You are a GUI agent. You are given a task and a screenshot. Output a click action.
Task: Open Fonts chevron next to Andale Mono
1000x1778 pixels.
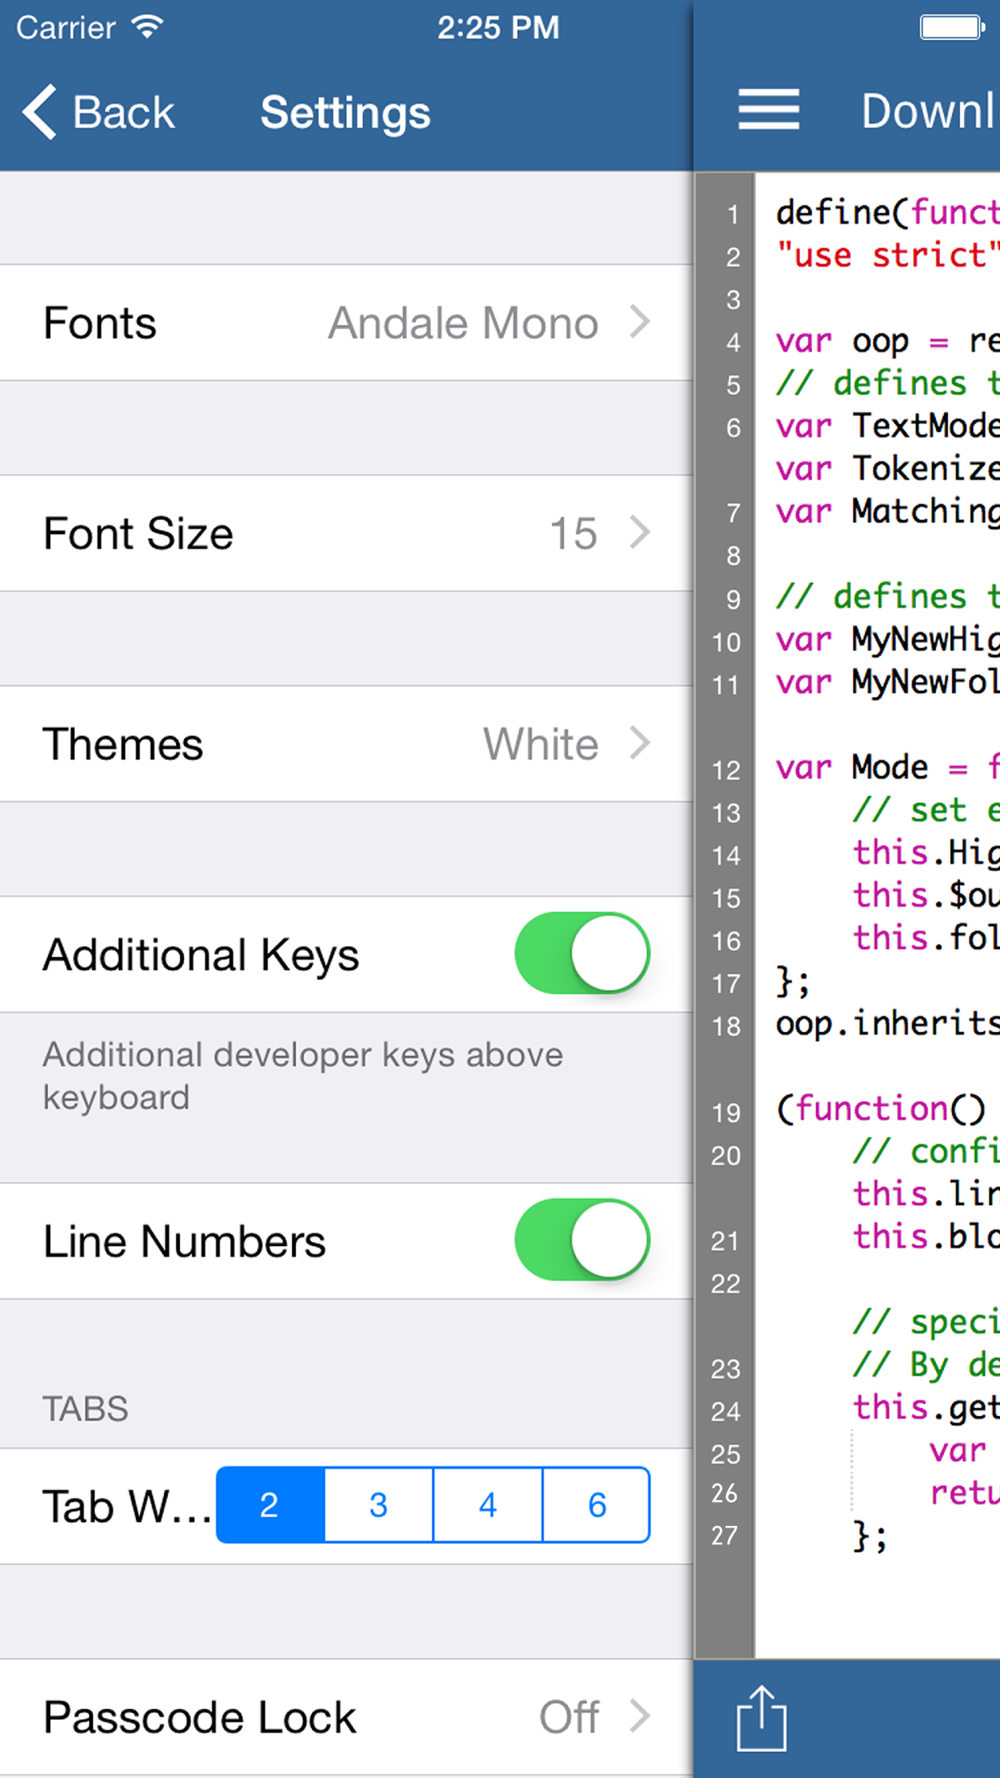640,322
